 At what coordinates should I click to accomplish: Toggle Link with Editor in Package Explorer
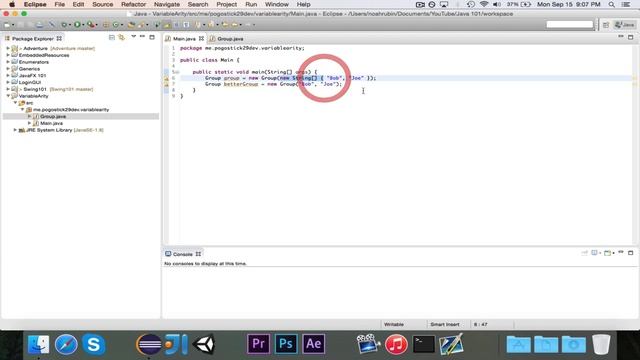pos(122,38)
